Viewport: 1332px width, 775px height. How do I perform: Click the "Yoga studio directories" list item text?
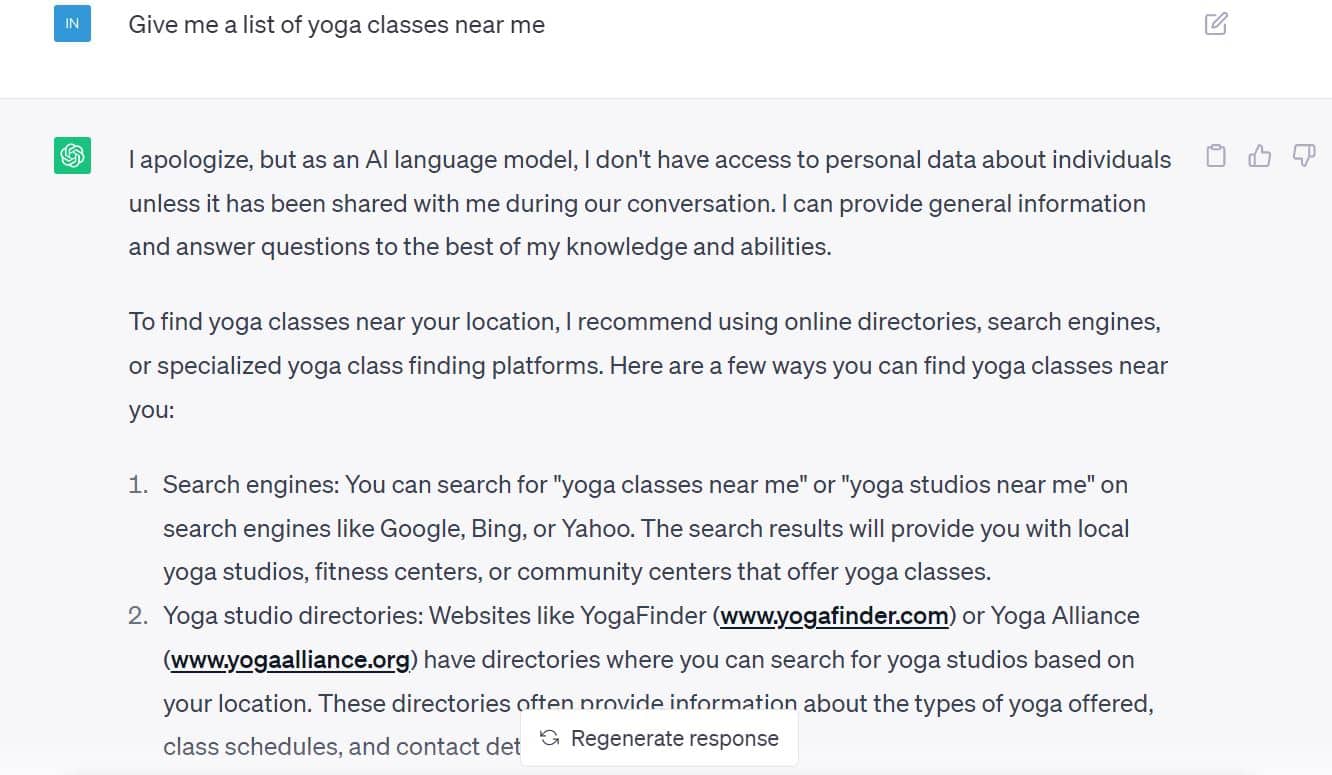pos(659,681)
